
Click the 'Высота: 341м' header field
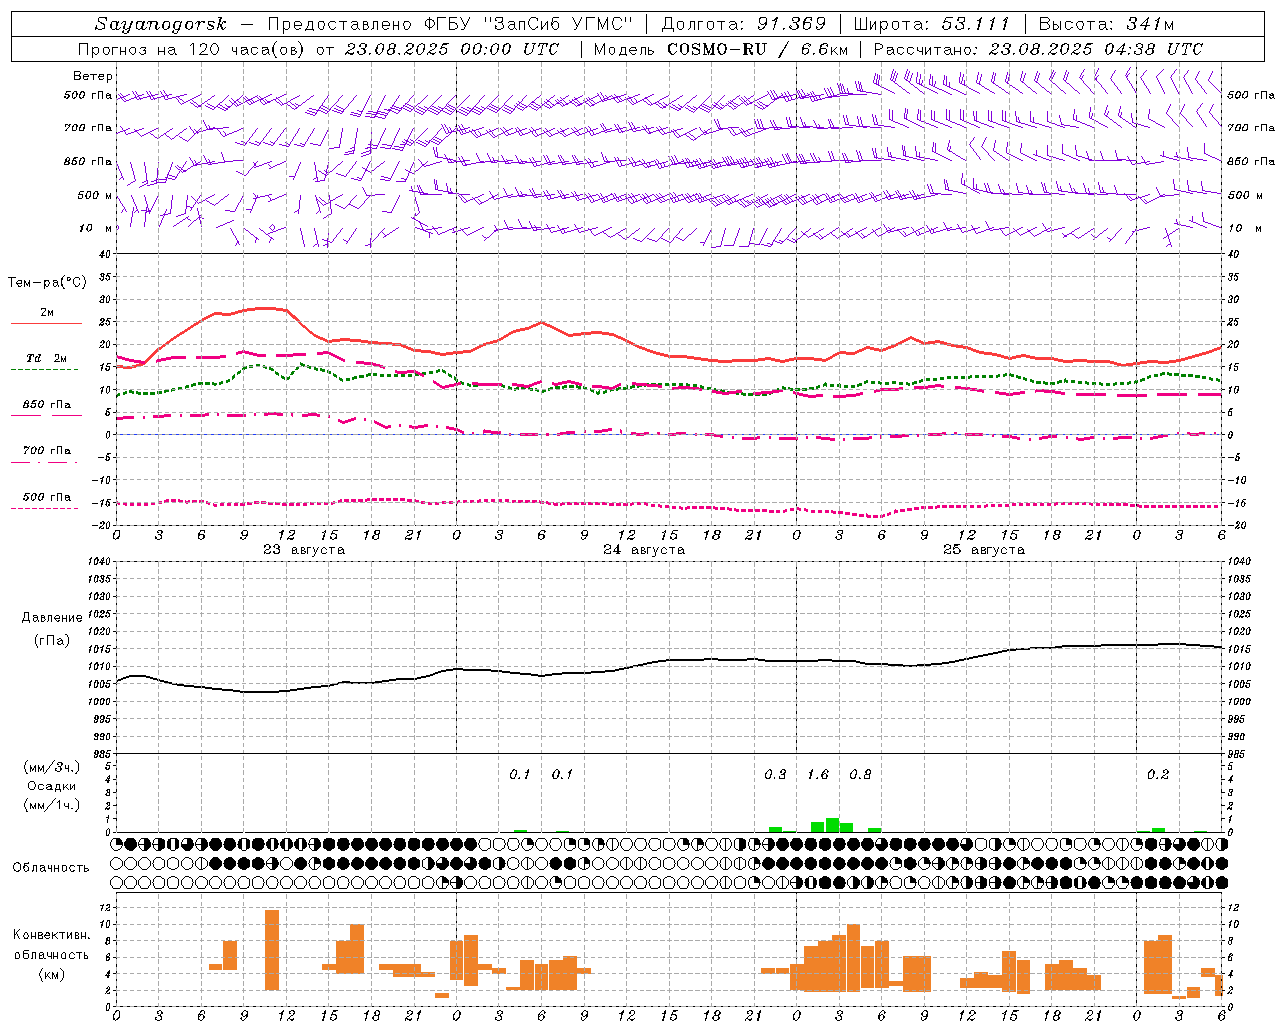[x=1106, y=24]
